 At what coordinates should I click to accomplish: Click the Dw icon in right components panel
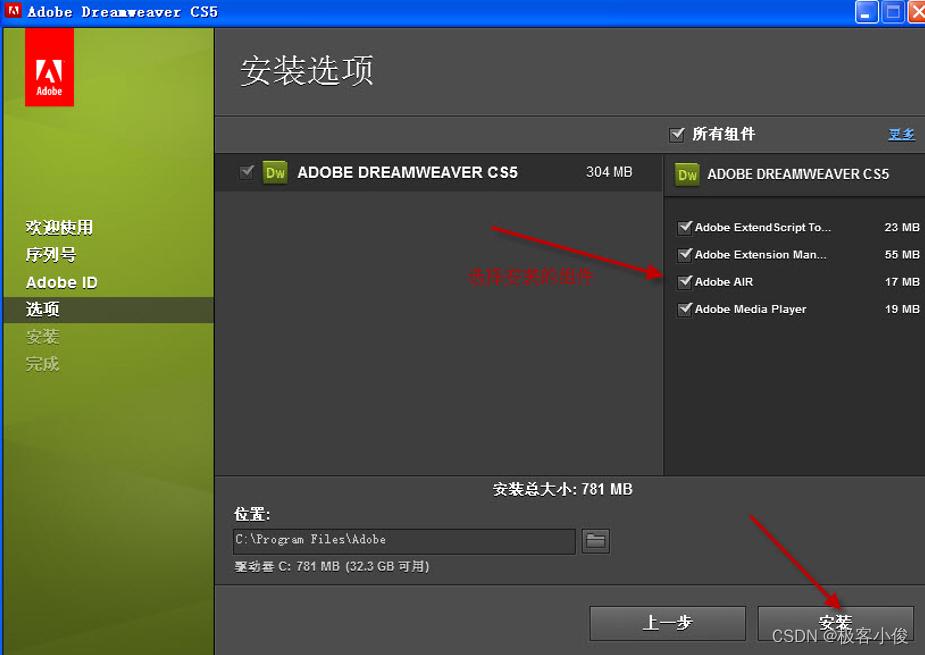tap(687, 175)
